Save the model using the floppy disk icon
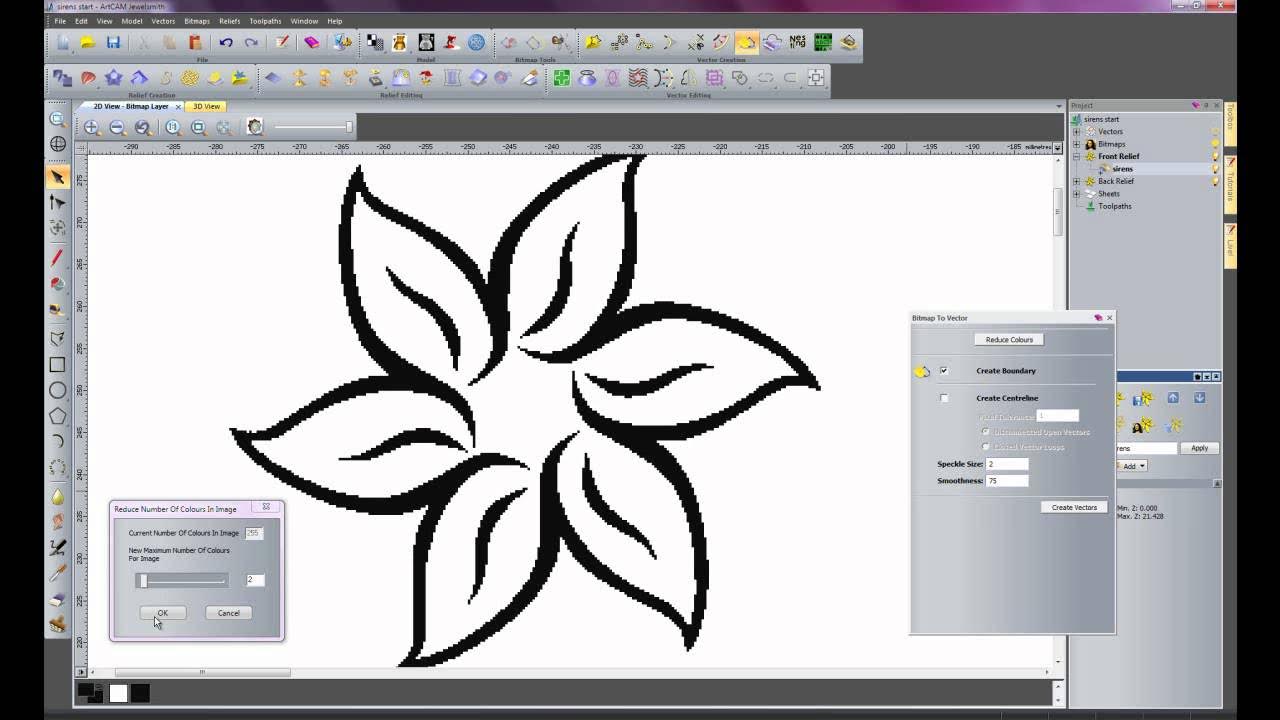 point(113,42)
